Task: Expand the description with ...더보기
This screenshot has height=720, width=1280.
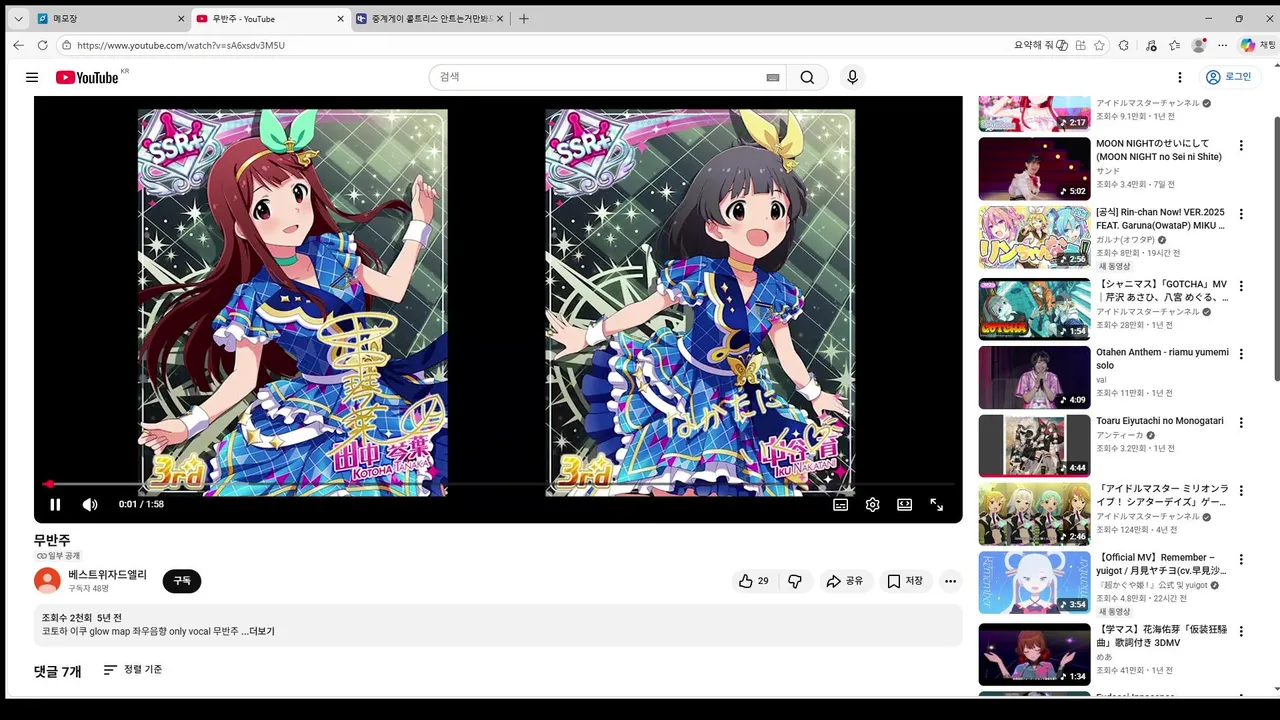Action: (258, 632)
